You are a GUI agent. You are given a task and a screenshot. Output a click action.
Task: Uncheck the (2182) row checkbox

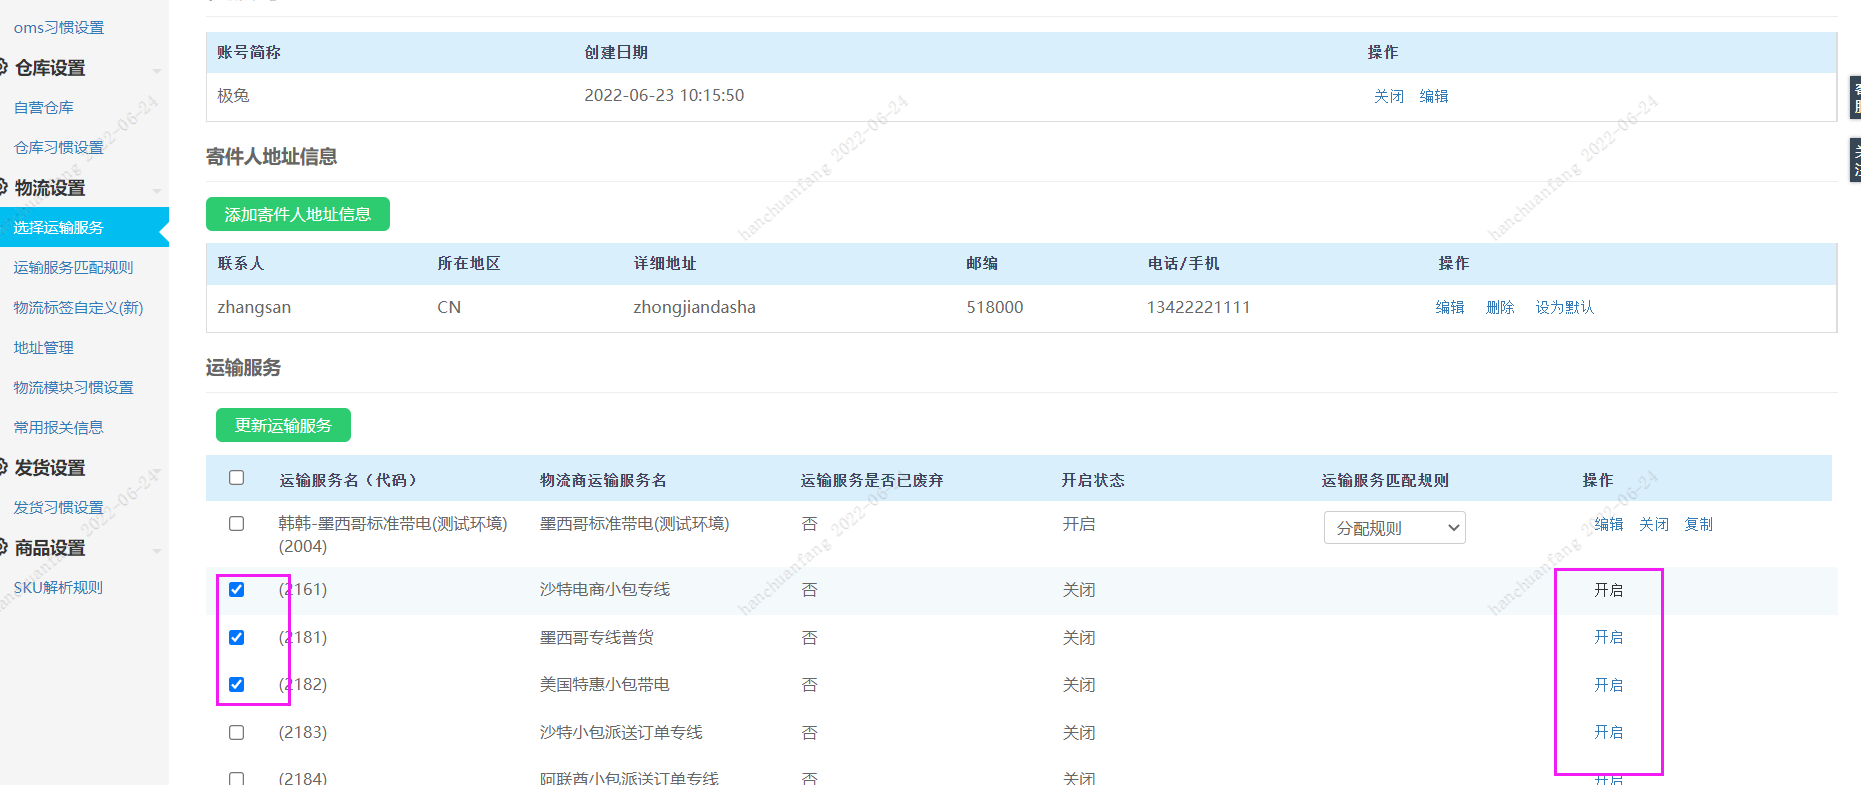click(237, 685)
